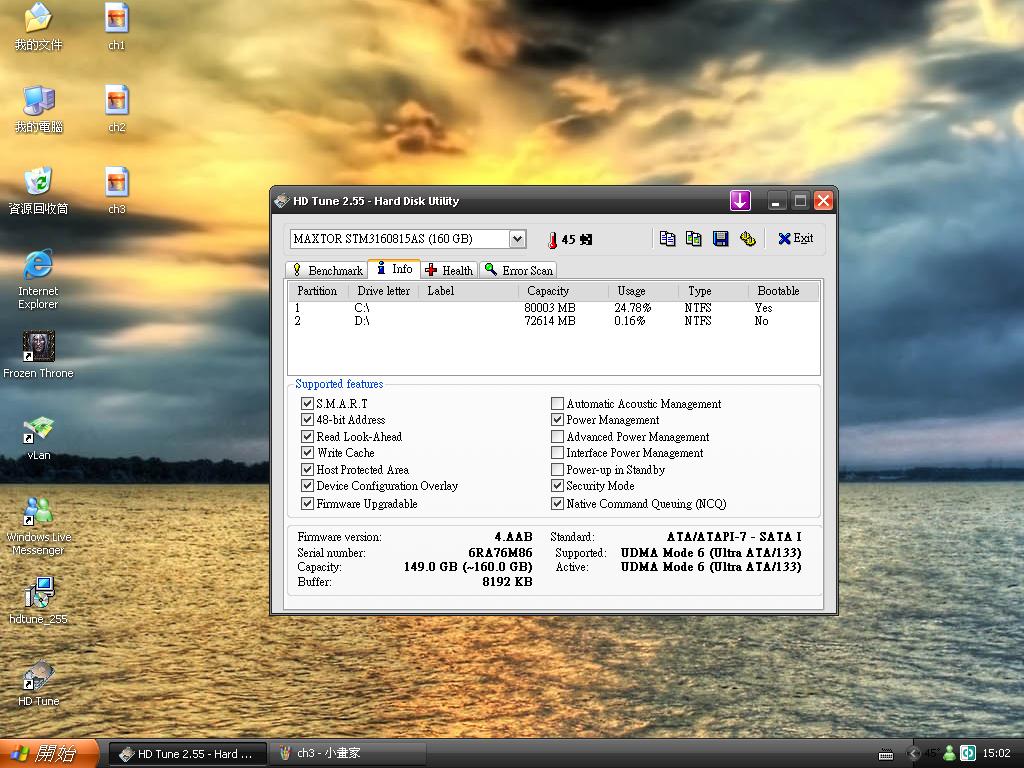Click the purple down-arrow title bar button
The height and width of the screenshot is (768, 1024).
coord(740,201)
